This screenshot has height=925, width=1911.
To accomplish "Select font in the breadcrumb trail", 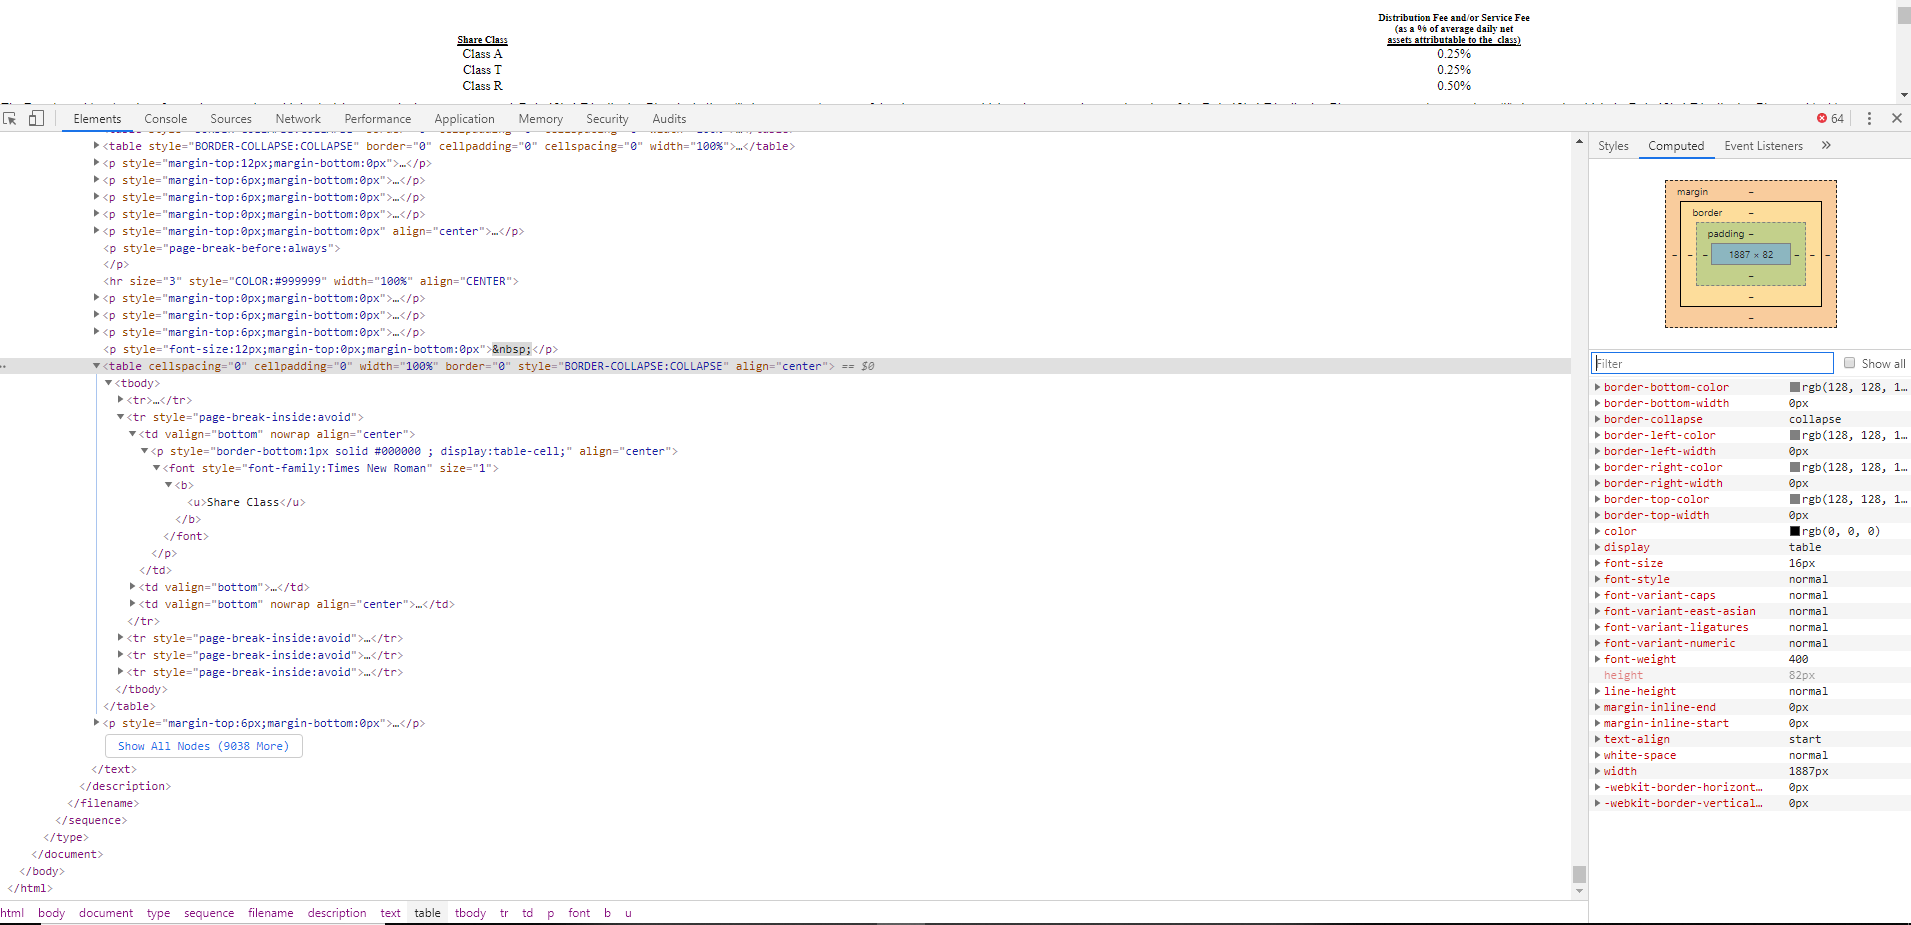I will 579,913.
